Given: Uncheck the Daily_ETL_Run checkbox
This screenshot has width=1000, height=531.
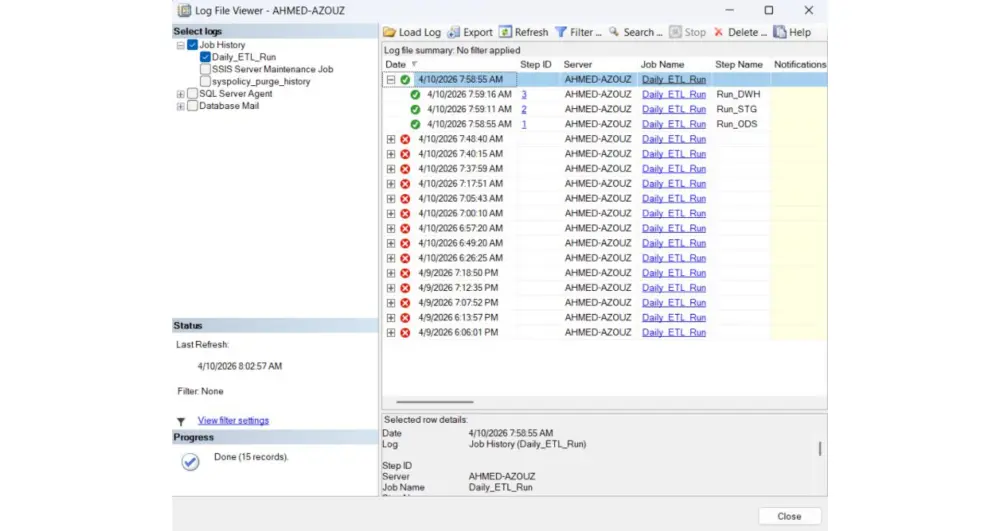Looking at the screenshot, I should [x=205, y=57].
